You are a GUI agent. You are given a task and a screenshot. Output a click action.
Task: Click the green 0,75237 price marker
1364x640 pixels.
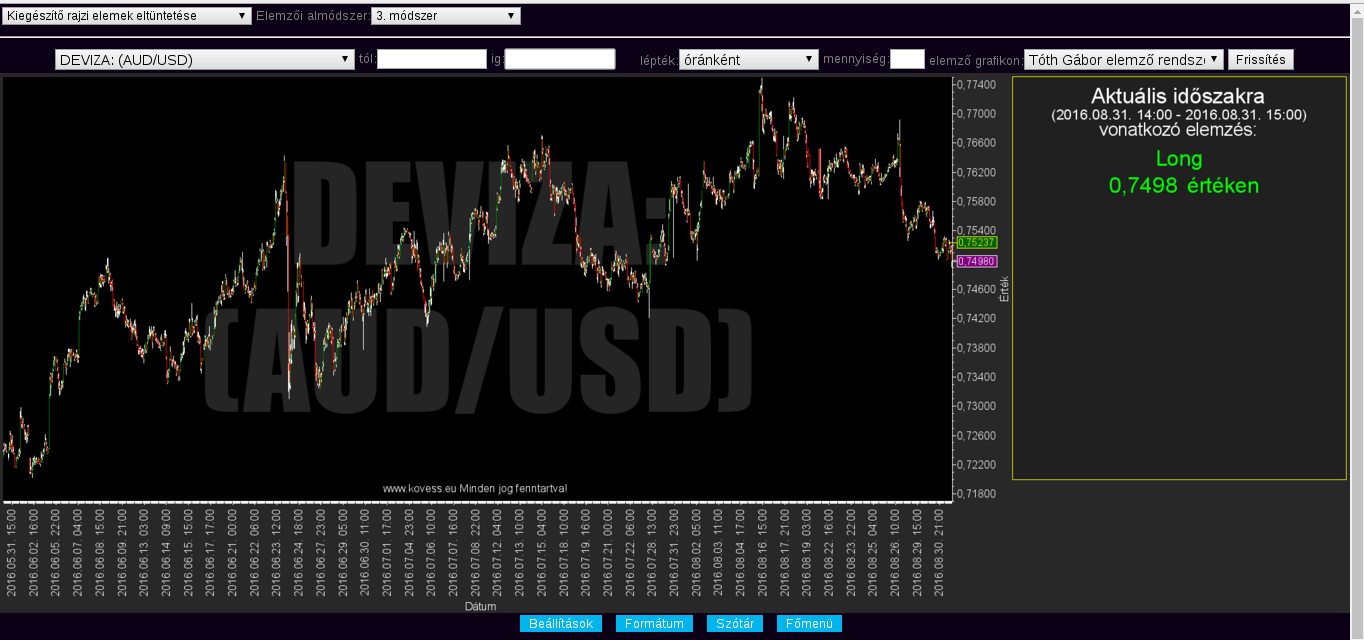[x=977, y=243]
